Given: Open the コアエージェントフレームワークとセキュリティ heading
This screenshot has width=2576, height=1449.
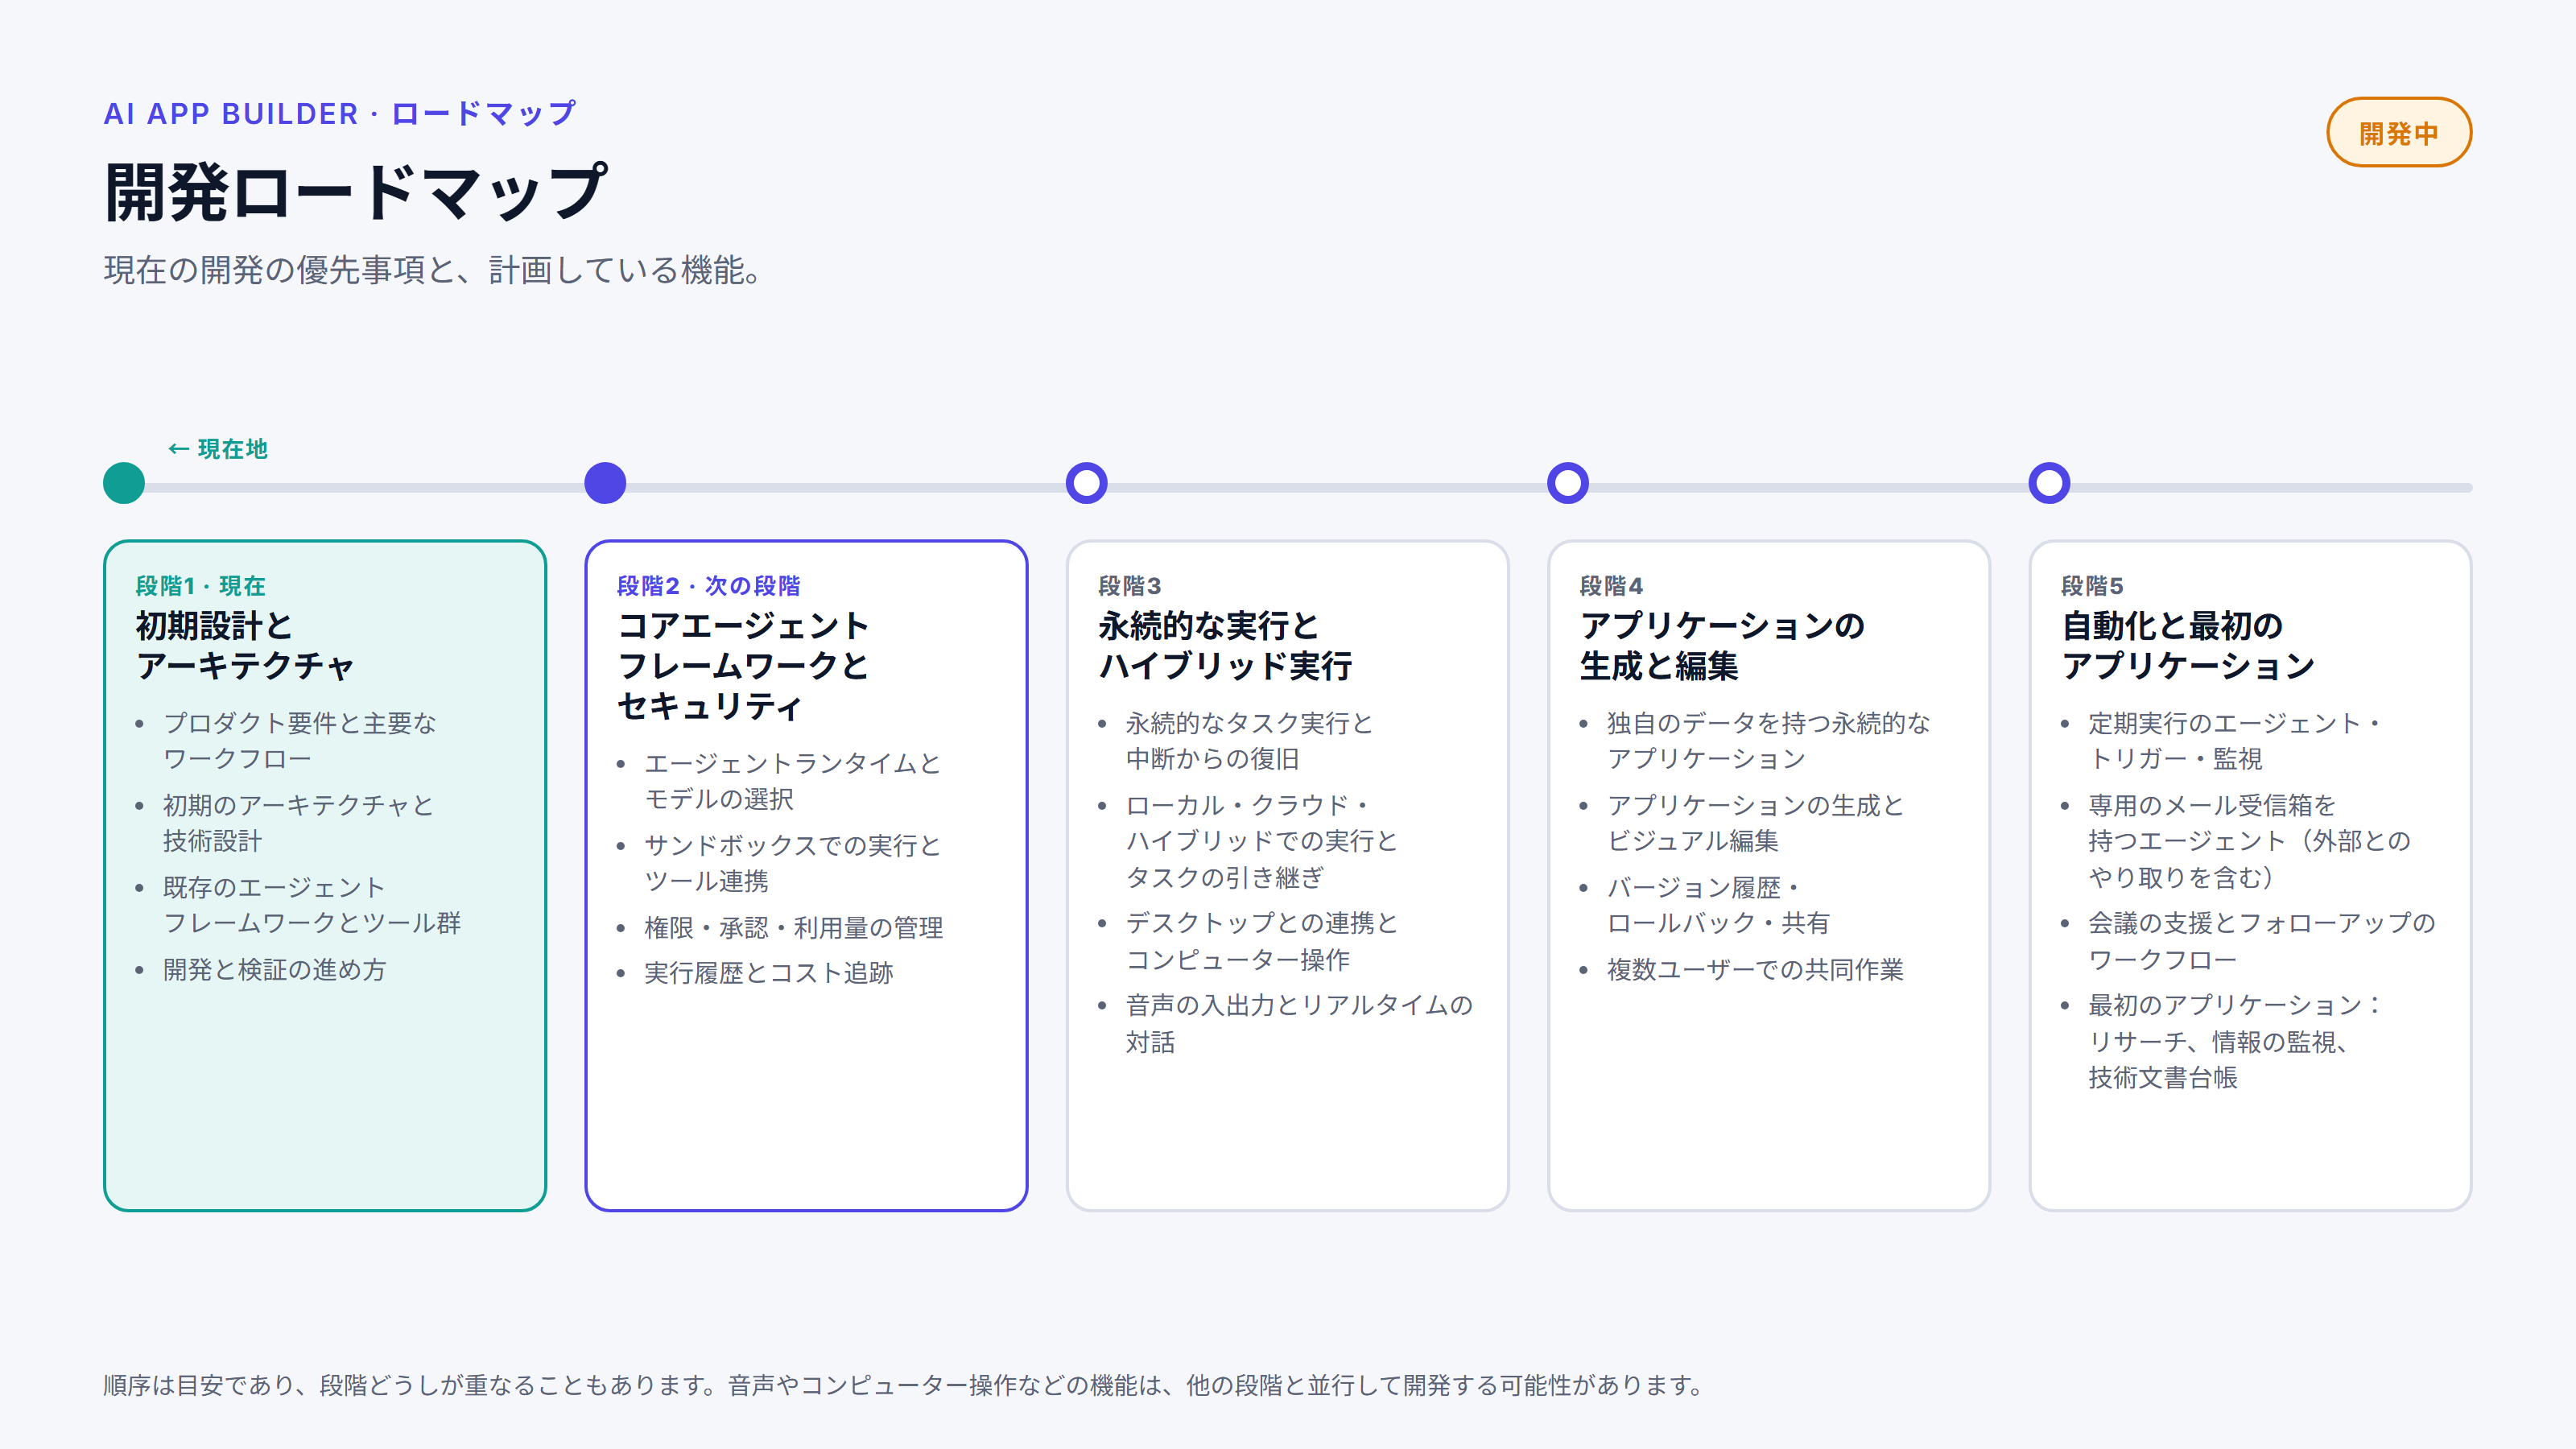Looking at the screenshot, I should coord(744,665).
